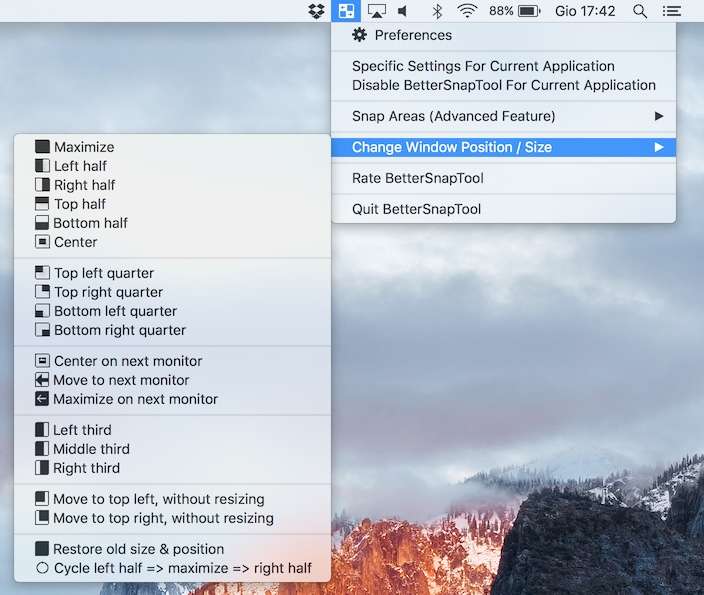
Task: Click the Right third icon
Action: coord(42,468)
